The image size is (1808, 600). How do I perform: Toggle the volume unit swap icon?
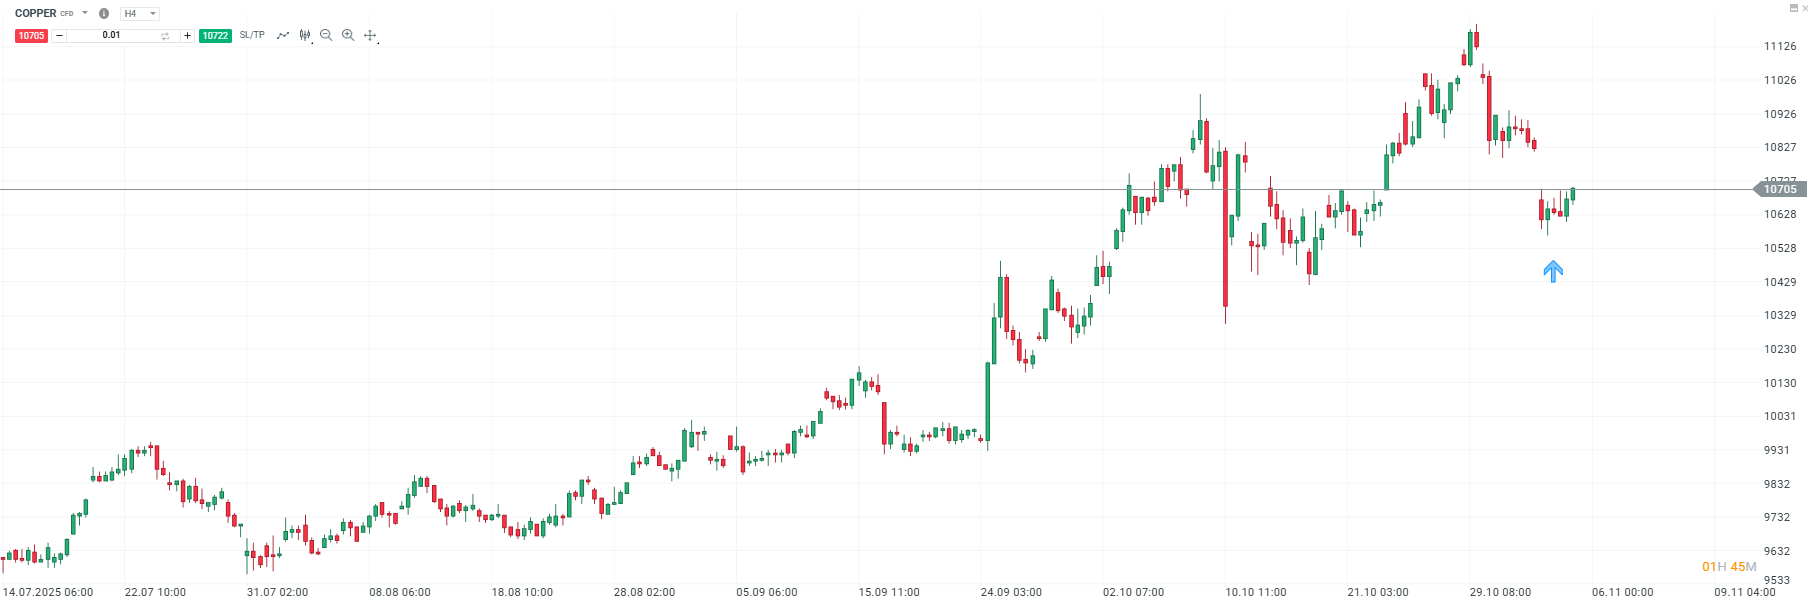[x=165, y=36]
